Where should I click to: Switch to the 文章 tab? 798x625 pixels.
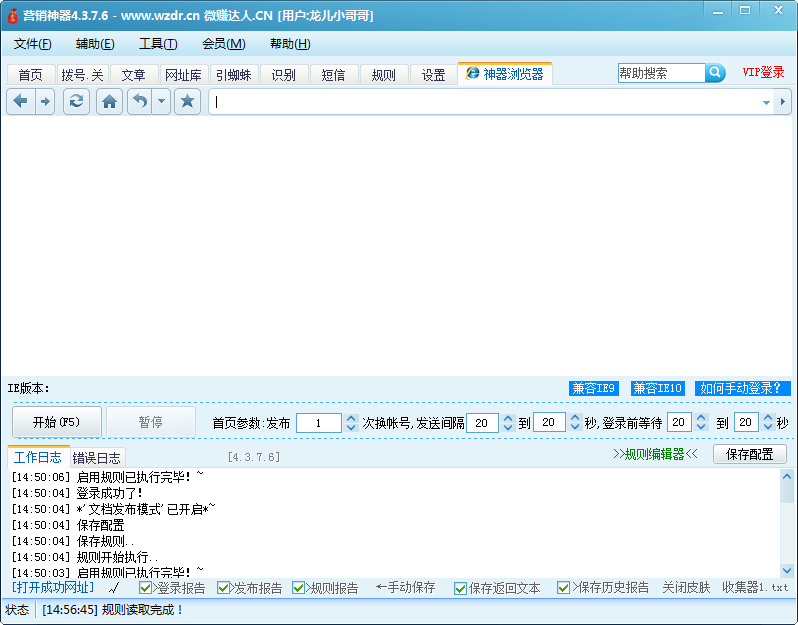click(133, 75)
